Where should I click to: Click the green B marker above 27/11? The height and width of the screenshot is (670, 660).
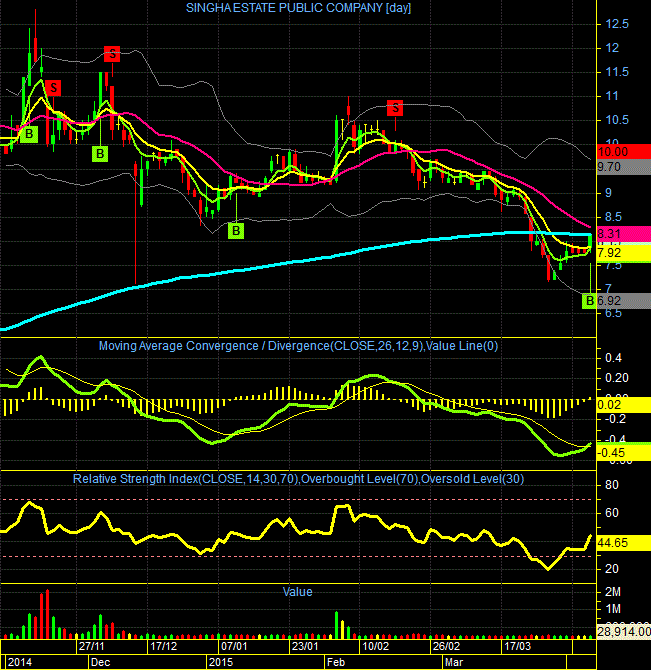(x=100, y=153)
